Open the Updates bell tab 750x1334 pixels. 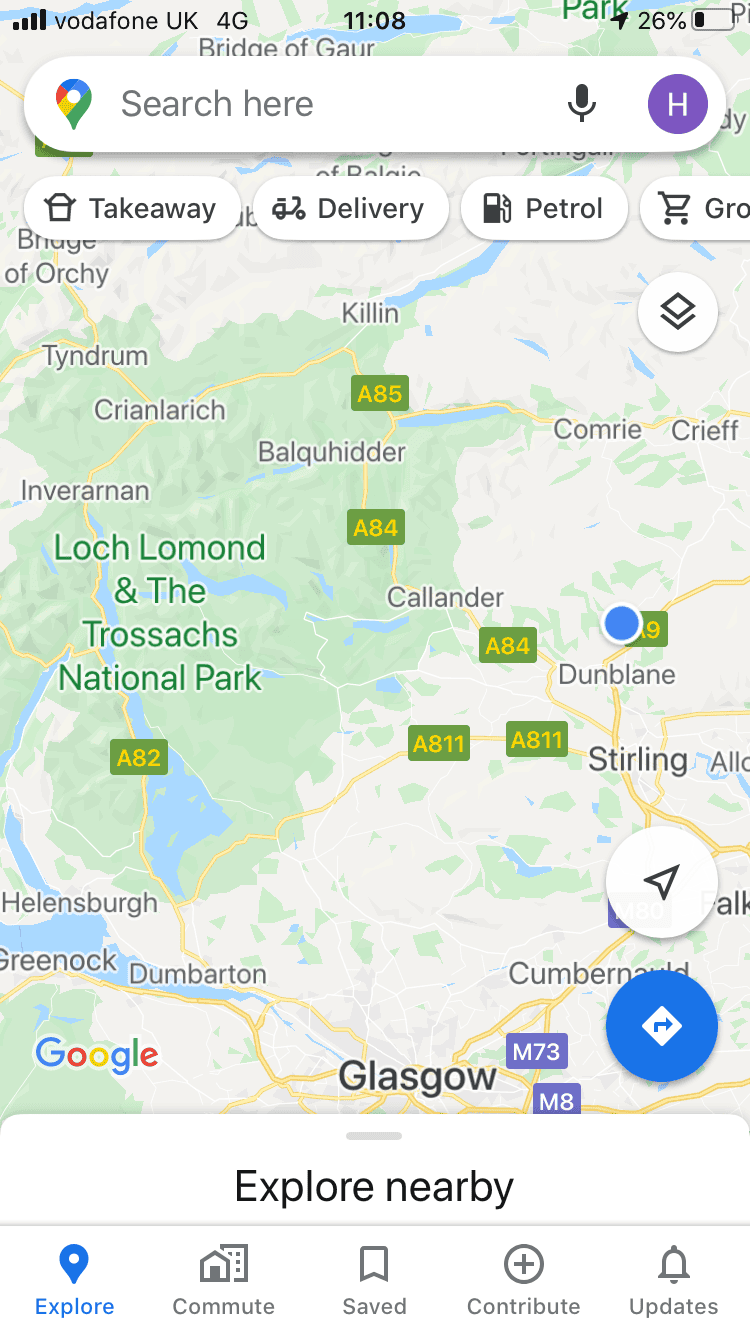tap(674, 1281)
